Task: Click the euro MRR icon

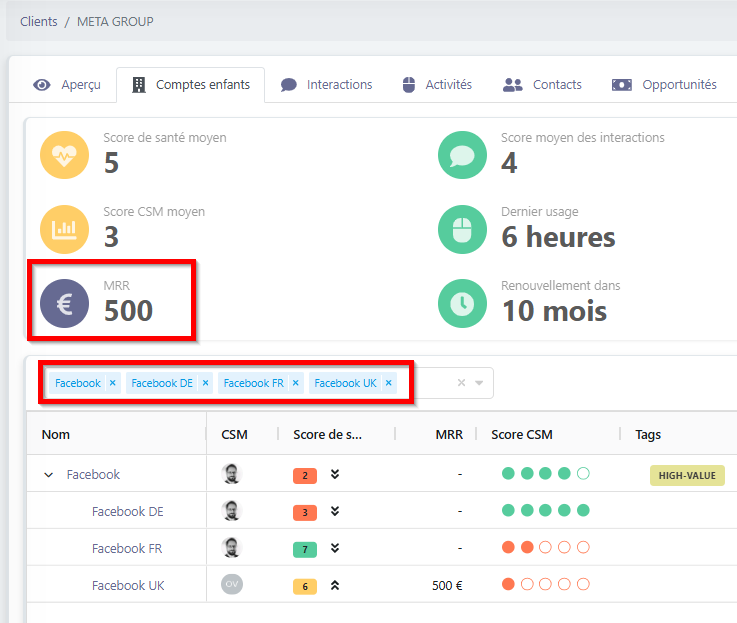Action: 64,303
